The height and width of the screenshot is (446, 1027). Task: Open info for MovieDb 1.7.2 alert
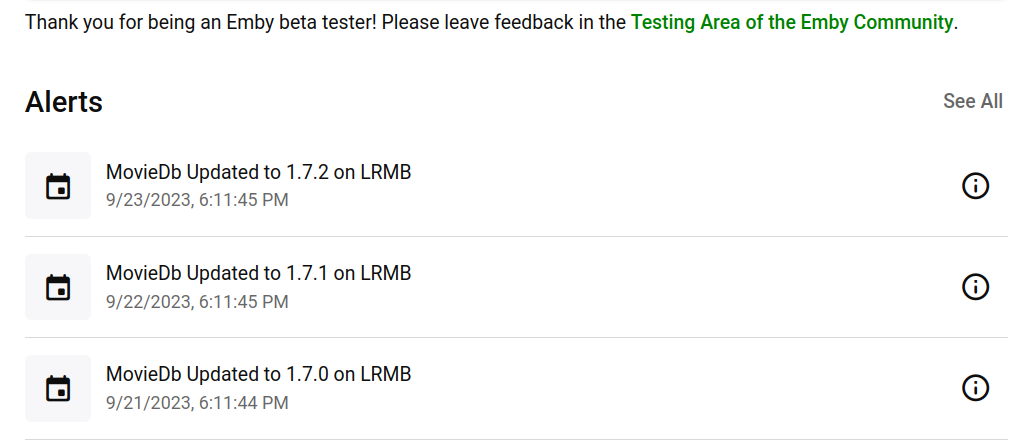tap(975, 186)
